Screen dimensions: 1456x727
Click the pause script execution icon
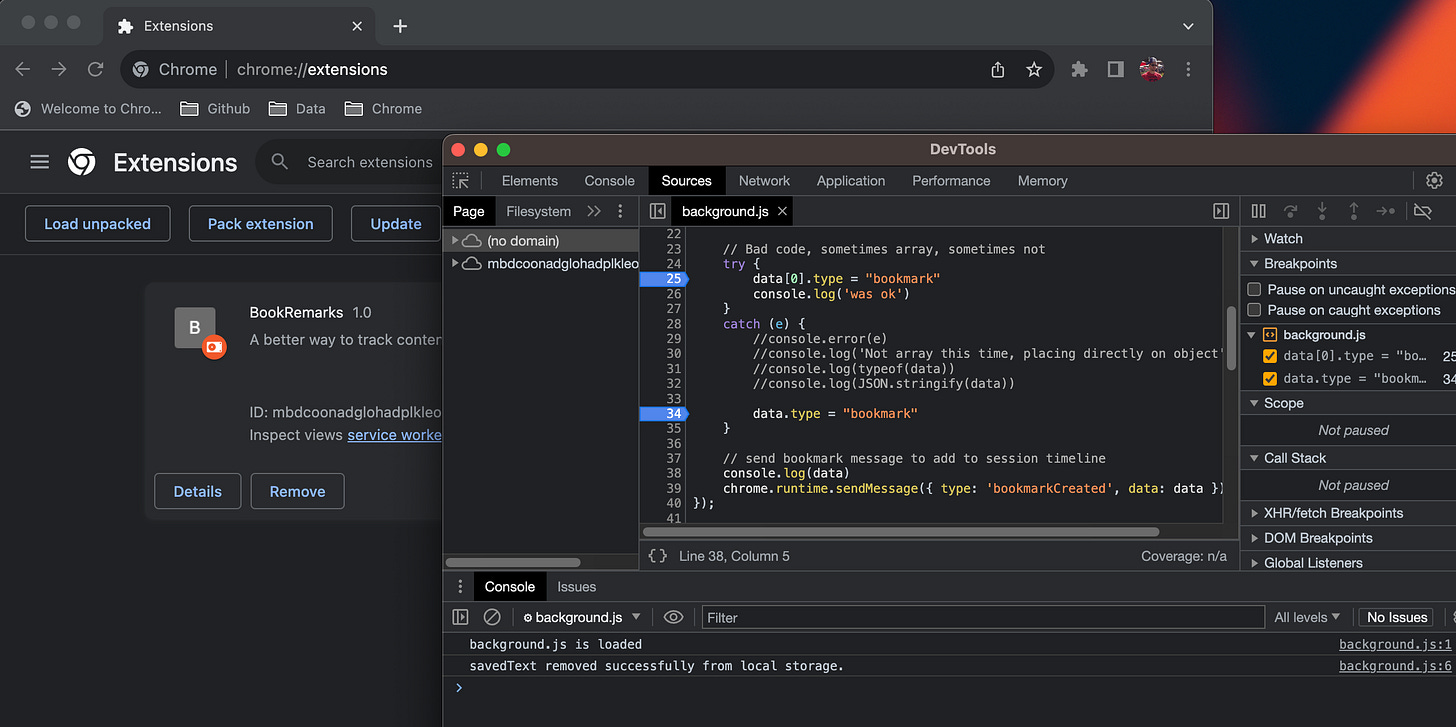pos(1259,211)
